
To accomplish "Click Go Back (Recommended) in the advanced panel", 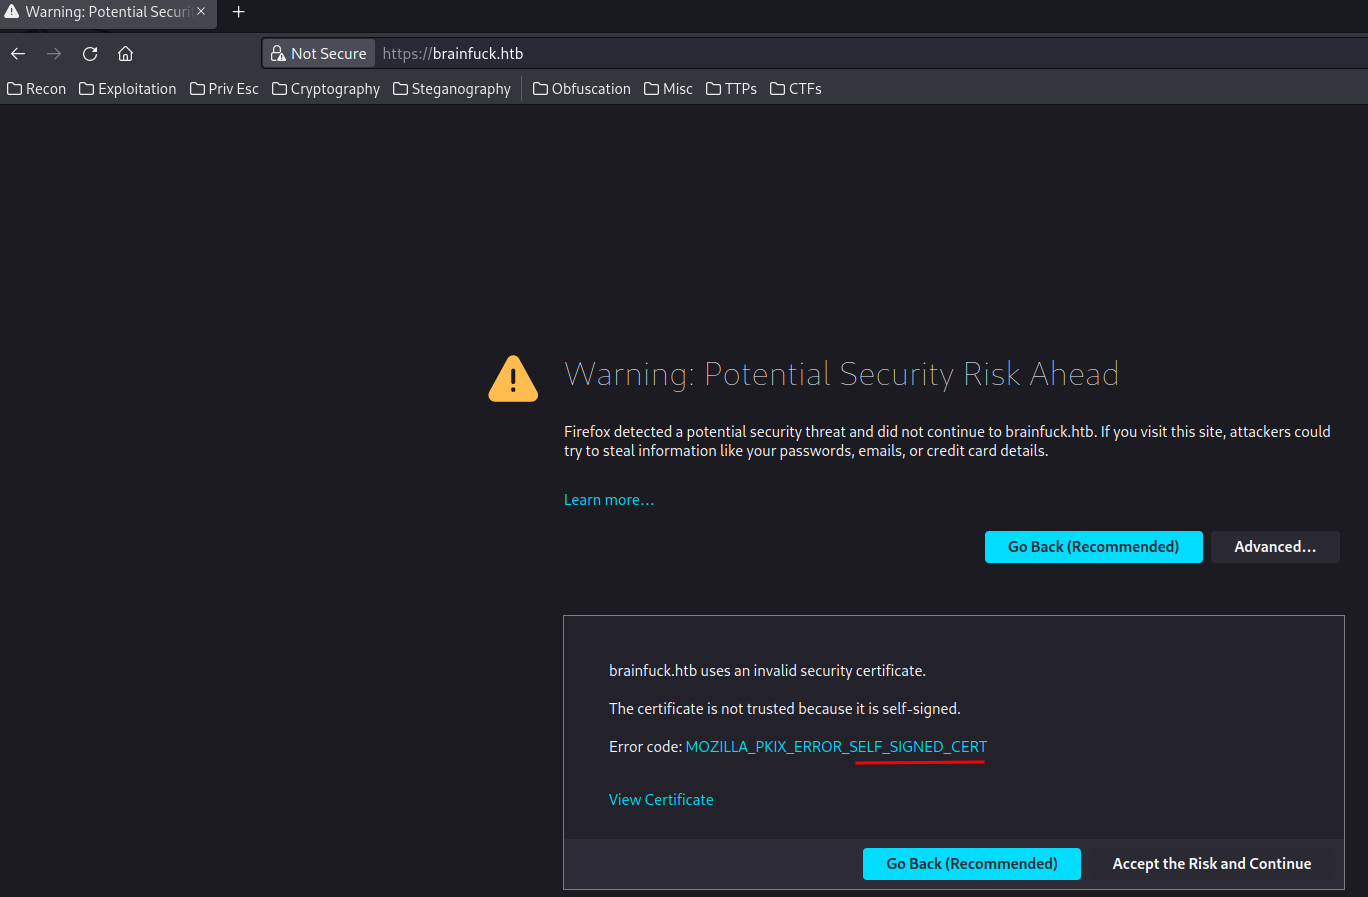I will [x=972, y=864].
